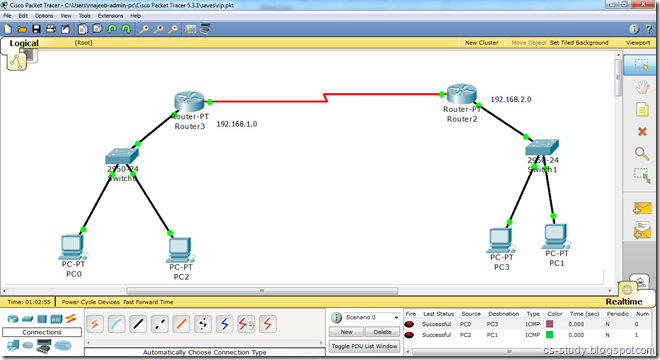The height and width of the screenshot is (360, 660).
Task: Click the Undo green arrow icon
Action: pyautogui.click(x=112, y=29)
